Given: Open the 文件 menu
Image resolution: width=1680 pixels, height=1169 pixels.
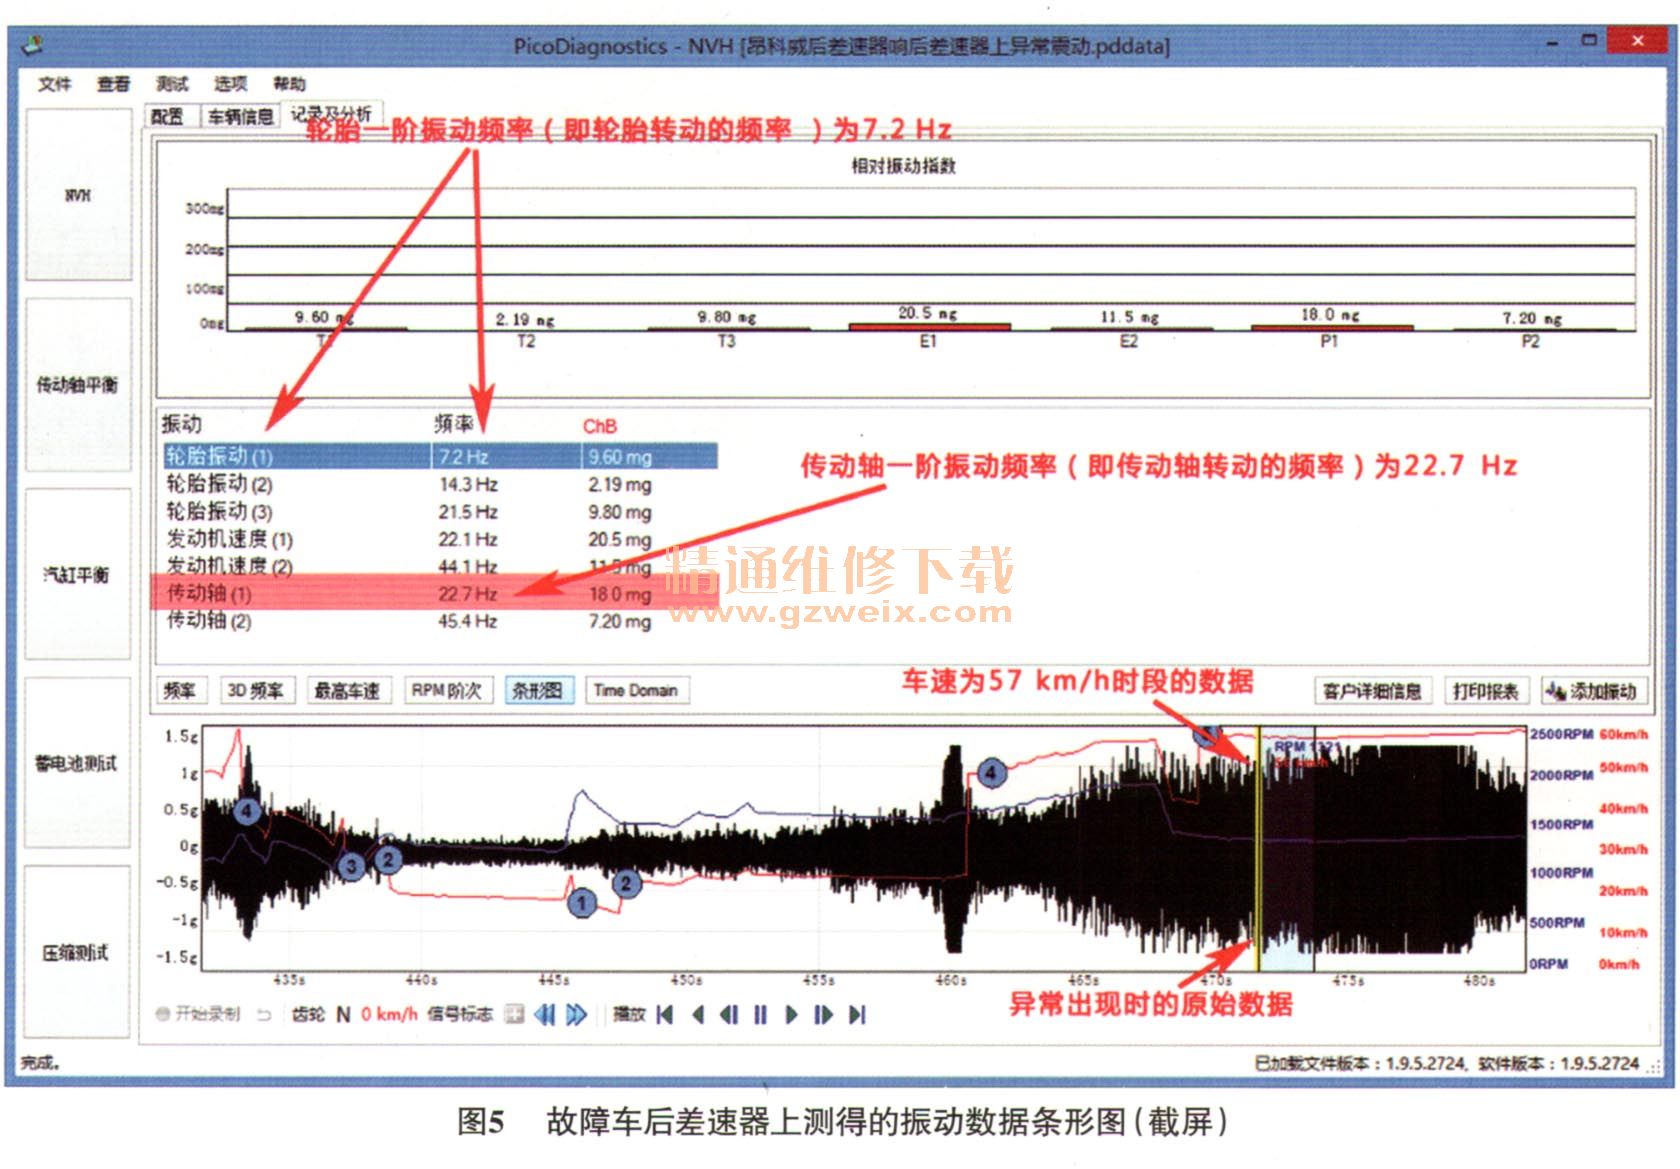Looking at the screenshot, I should (x=54, y=84).
